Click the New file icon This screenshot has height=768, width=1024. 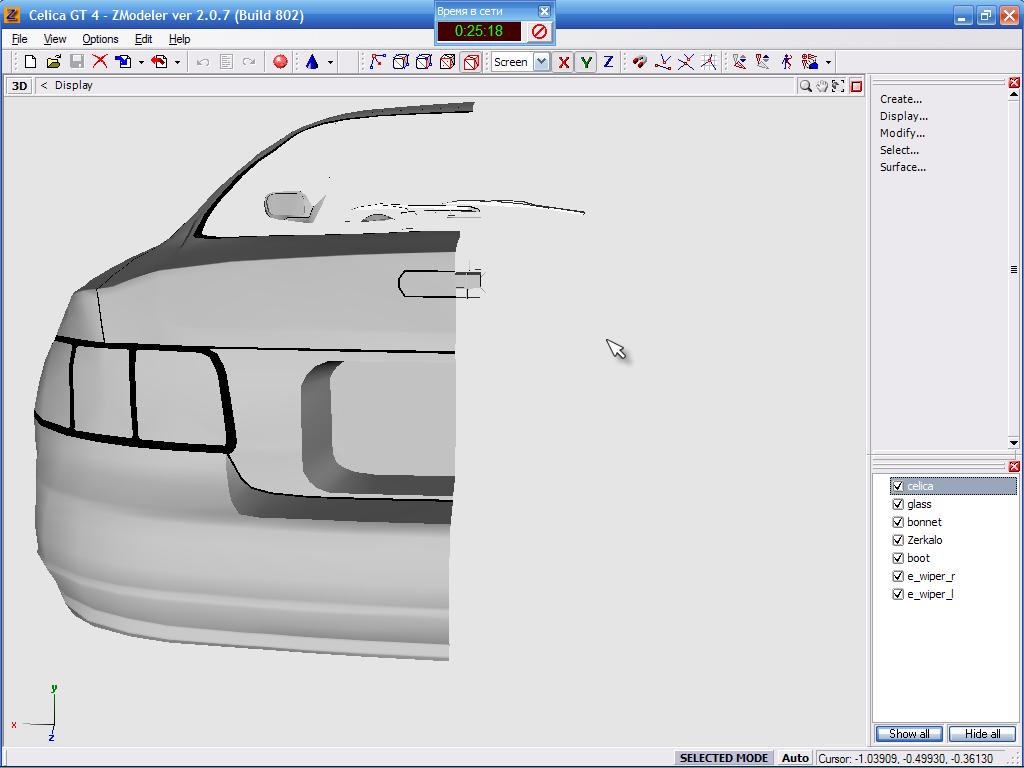pos(31,62)
